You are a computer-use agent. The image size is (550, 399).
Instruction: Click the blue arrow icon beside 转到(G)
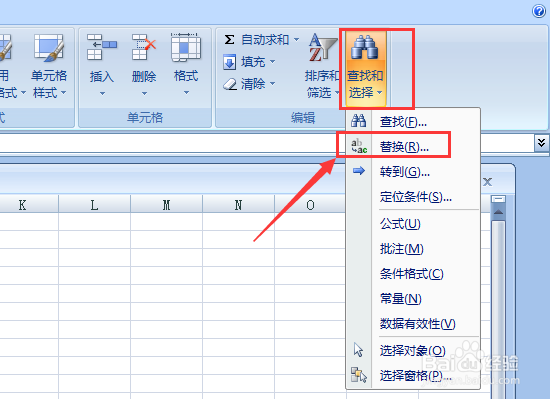pos(358,171)
